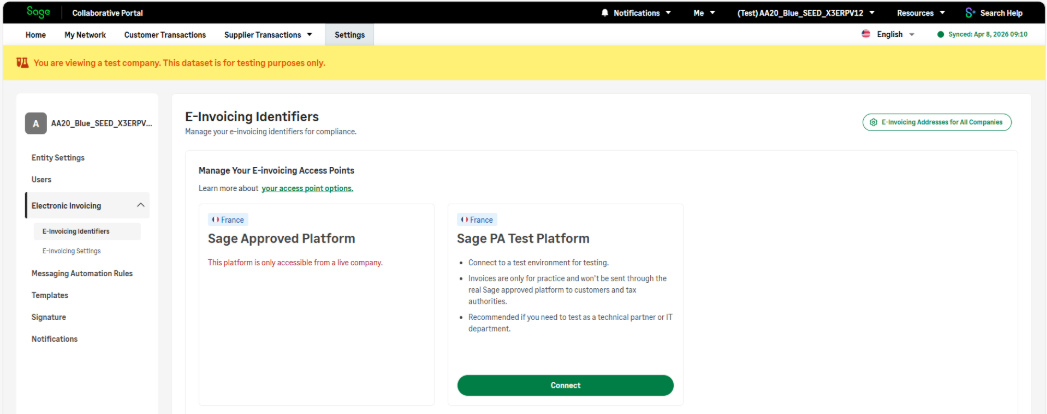Select the Settings tab
The image size is (1047, 414).
(x=349, y=35)
